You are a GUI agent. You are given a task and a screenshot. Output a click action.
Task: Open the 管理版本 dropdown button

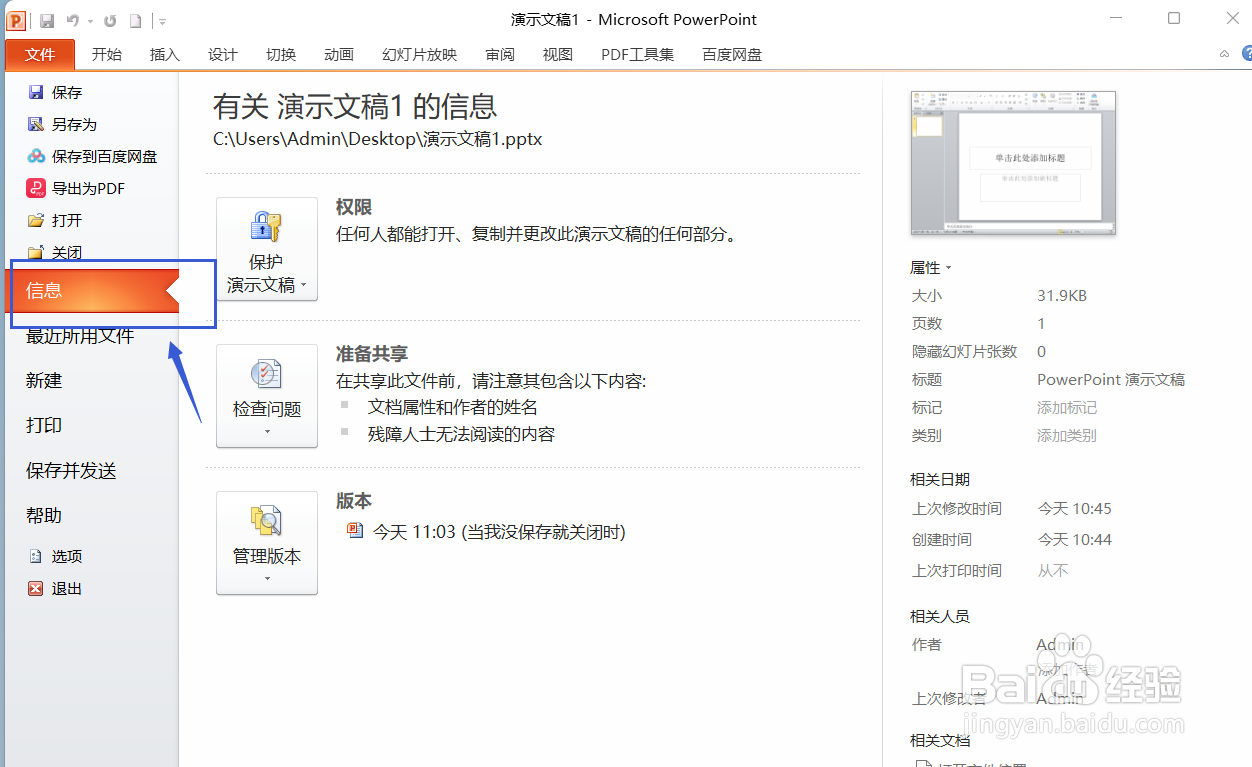(x=267, y=543)
